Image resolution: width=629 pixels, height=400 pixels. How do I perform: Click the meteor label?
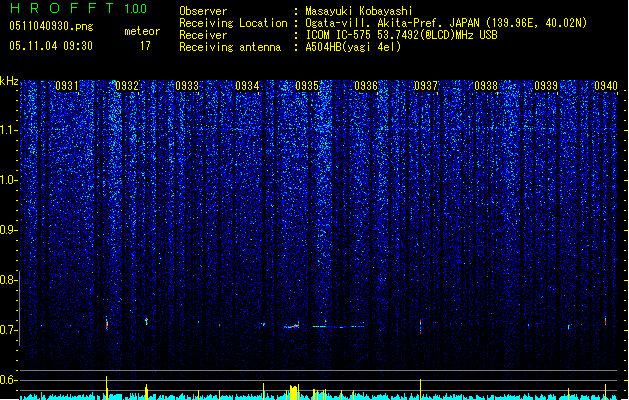(142, 31)
